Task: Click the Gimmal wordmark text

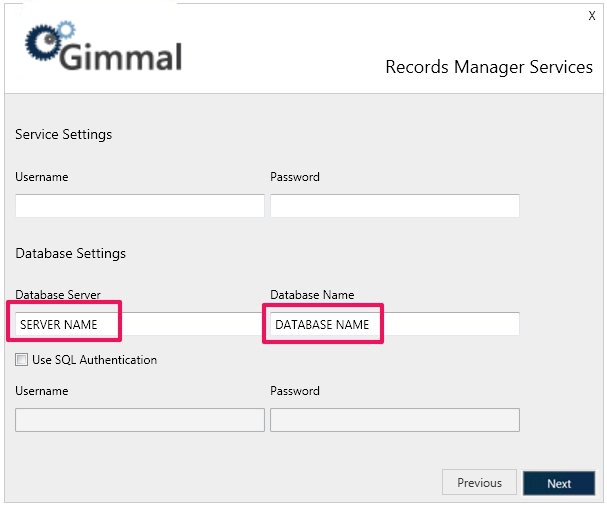Action: click(x=121, y=55)
